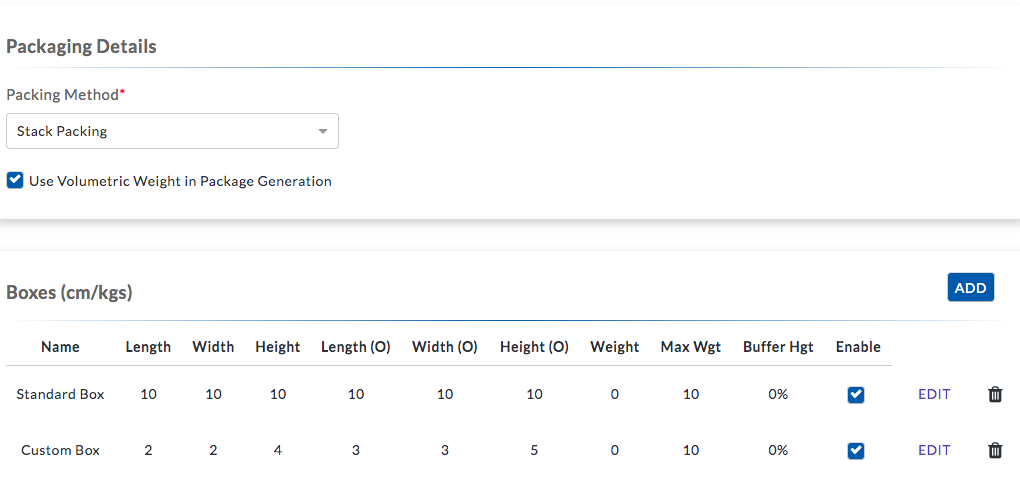
Task: Toggle the Enable checkbox for Standard Box
Action: 856,394
